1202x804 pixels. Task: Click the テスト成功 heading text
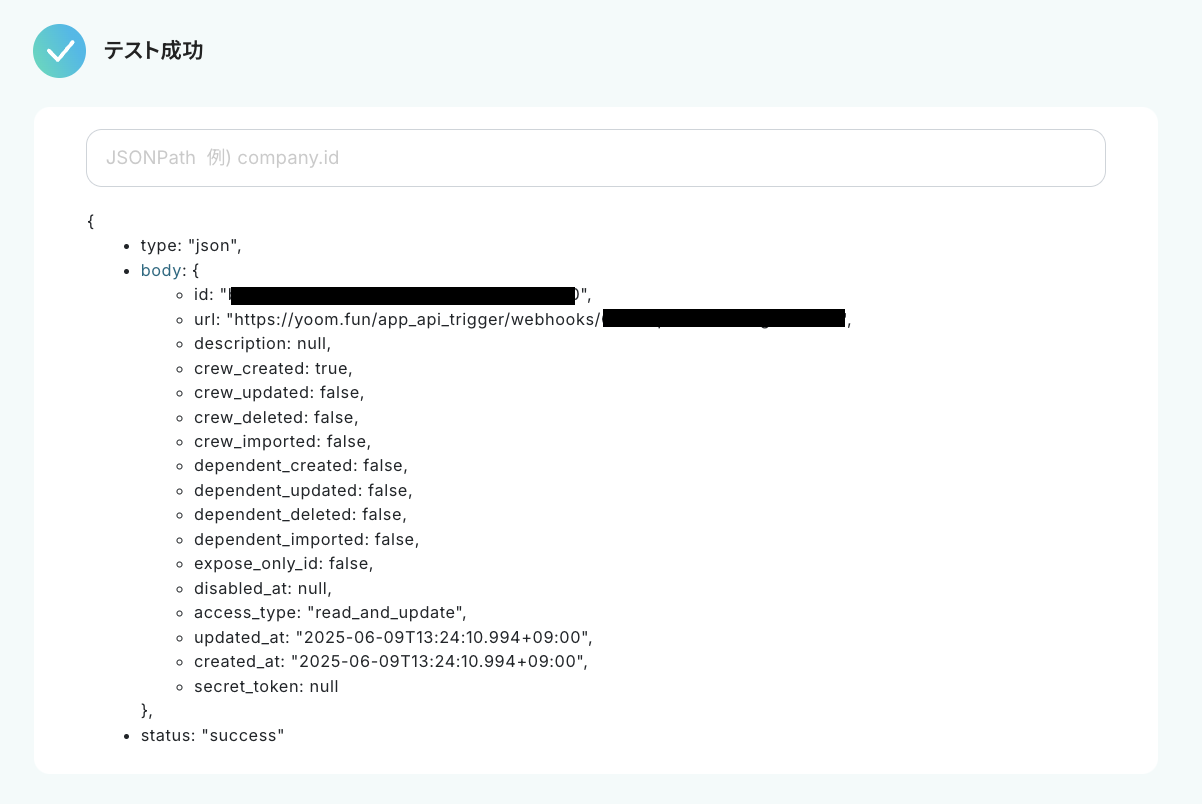(153, 51)
